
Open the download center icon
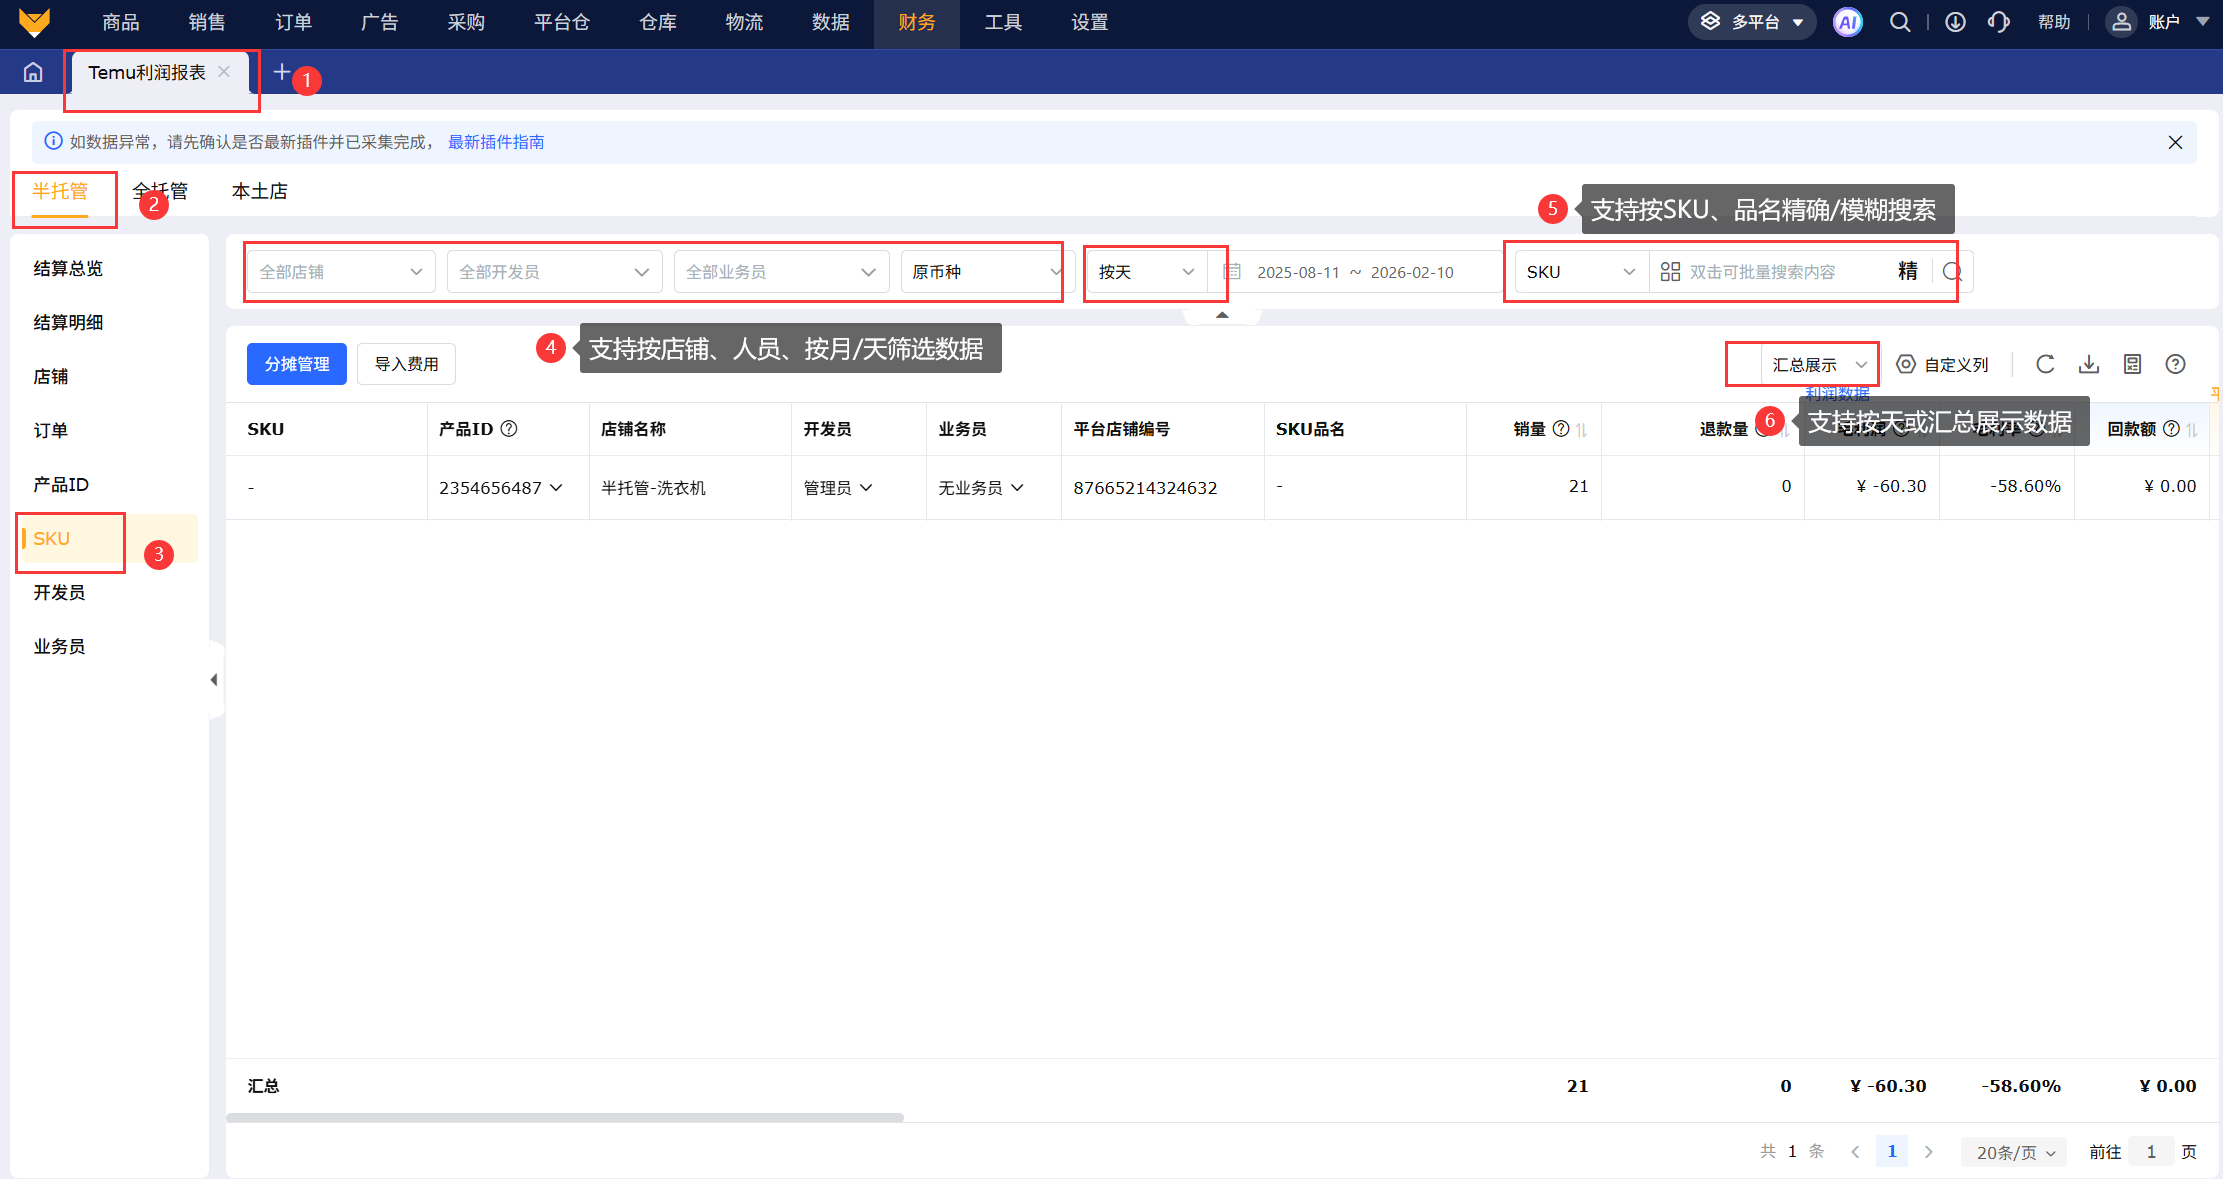coord(1955,22)
